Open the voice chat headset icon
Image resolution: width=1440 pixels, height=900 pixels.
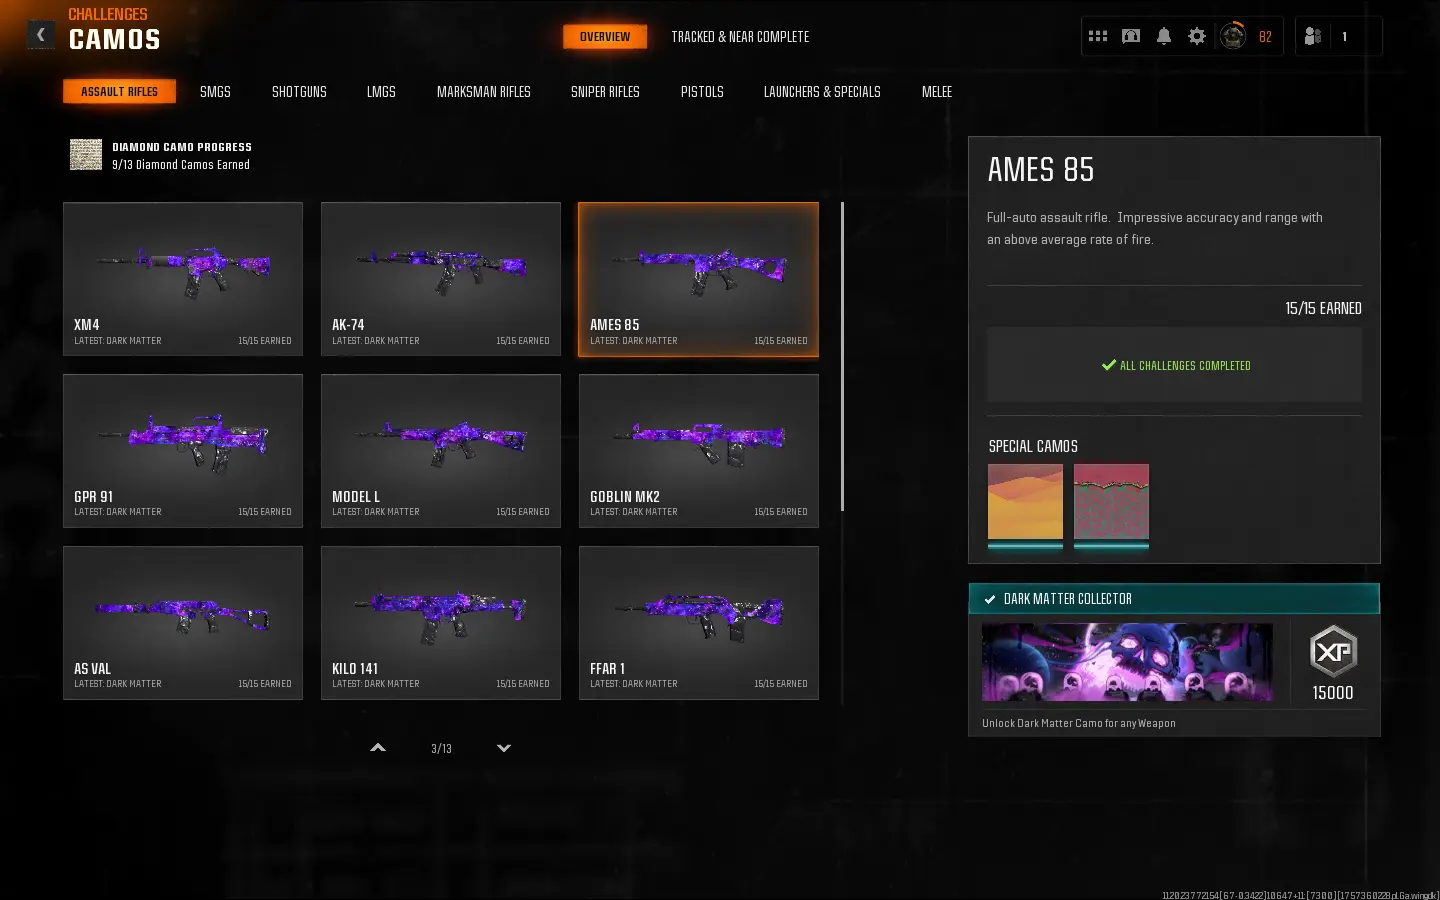(x=1131, y=36)
